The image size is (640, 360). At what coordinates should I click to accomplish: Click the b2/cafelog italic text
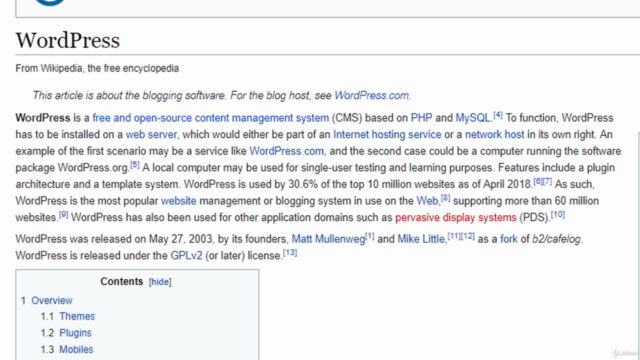point(556,239)
